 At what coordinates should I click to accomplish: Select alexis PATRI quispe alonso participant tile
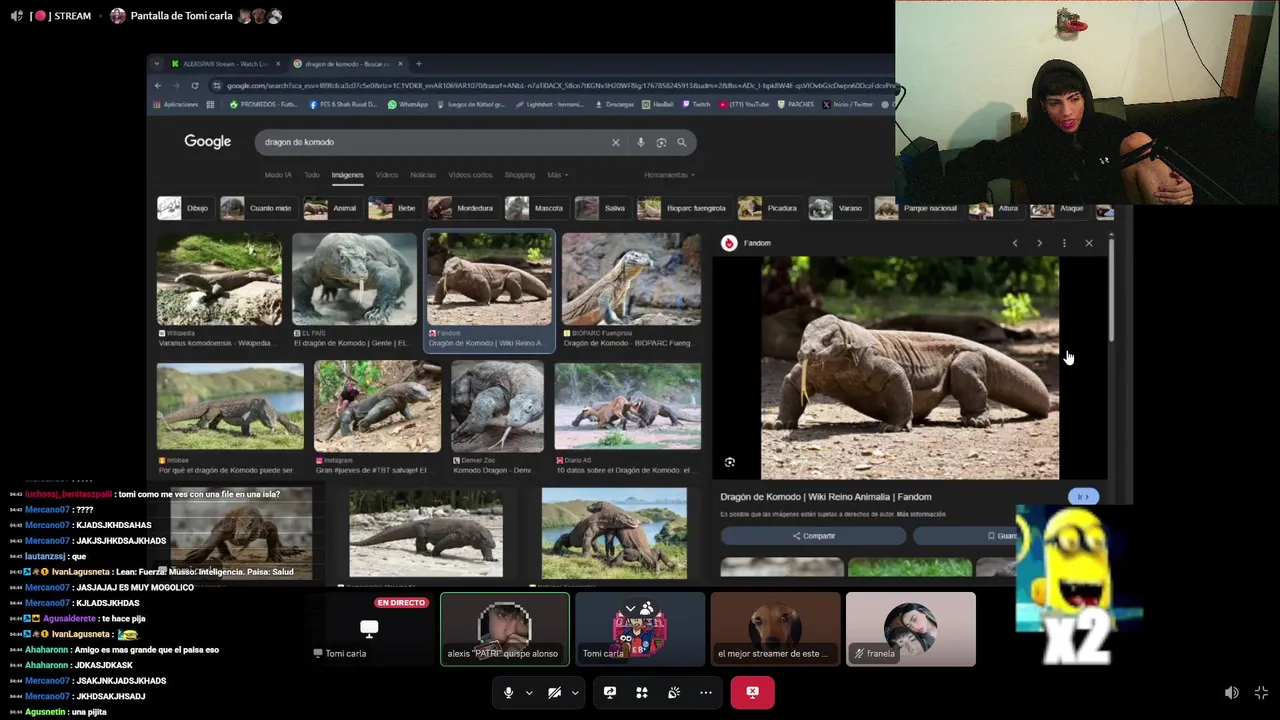(x=505, y=629)
